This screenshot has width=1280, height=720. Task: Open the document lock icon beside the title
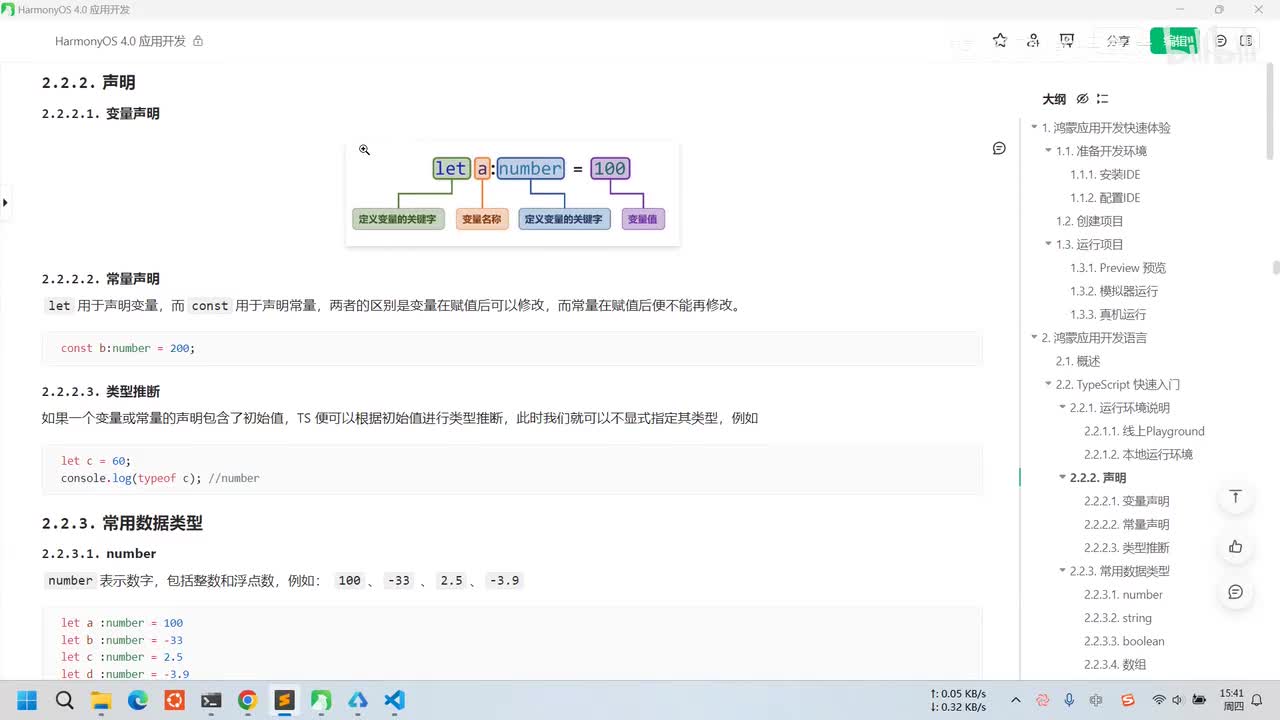(x=198, y=41)
